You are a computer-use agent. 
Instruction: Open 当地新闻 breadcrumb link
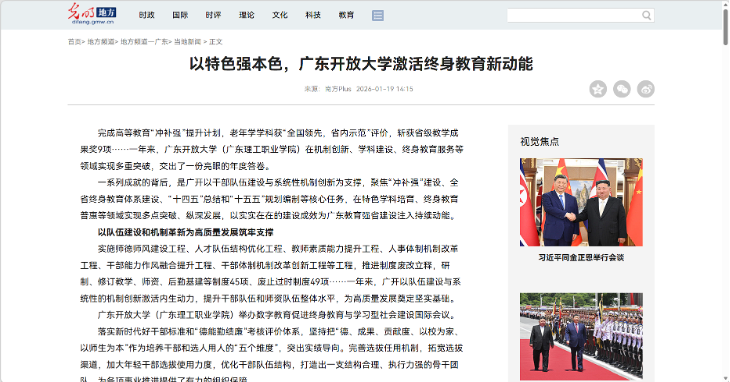pyautogui.click(x=187, y=42)
